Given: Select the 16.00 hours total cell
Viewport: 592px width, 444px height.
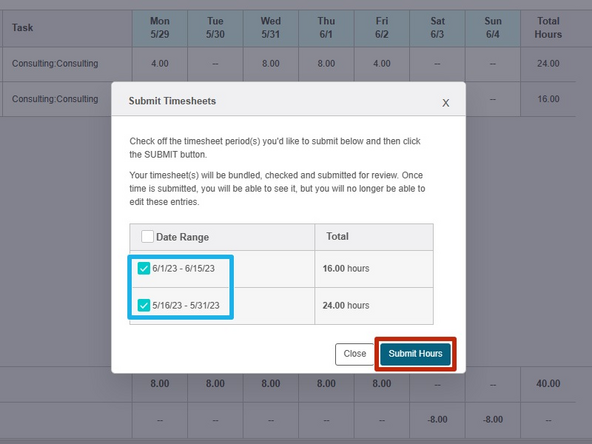Looking at the screenshot, I should [374, 269].
